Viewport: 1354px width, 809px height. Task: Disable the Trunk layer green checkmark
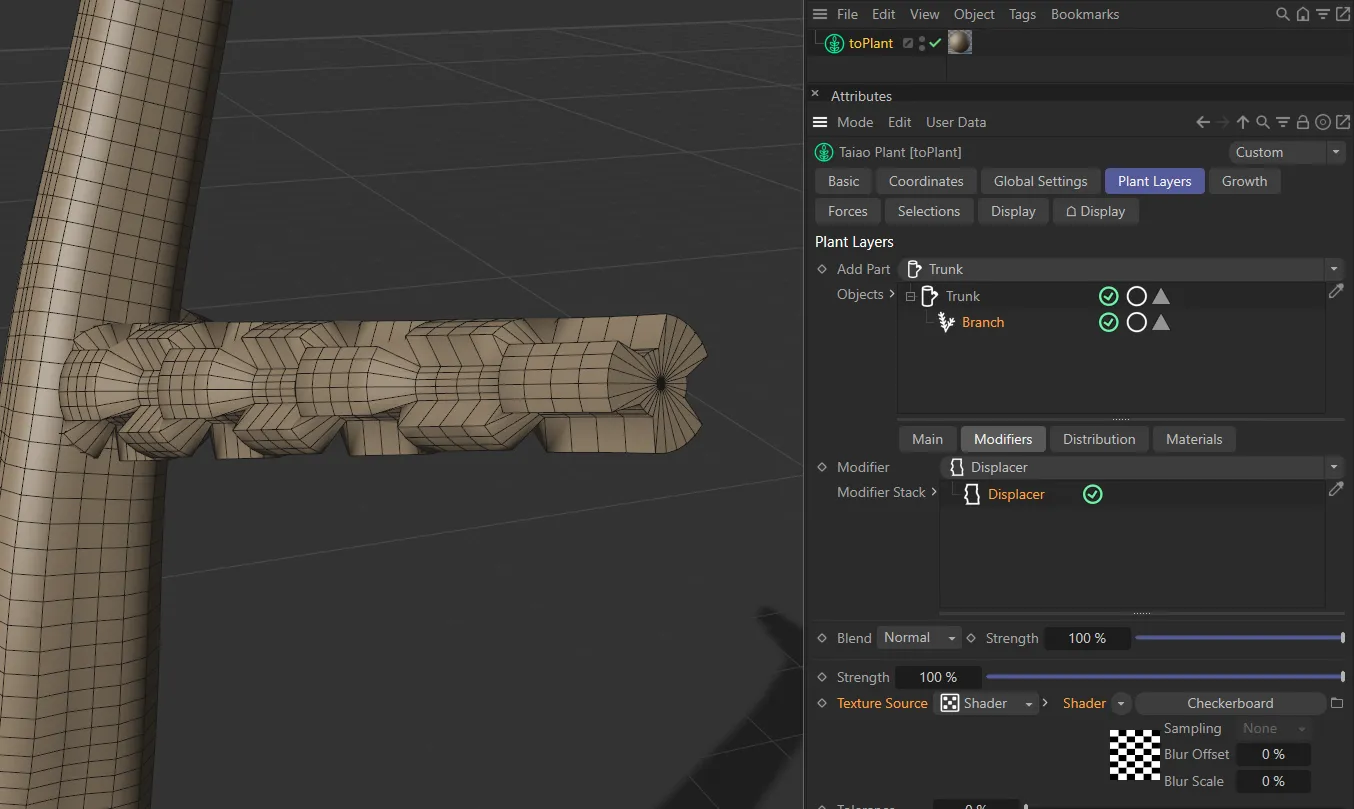1108,296
